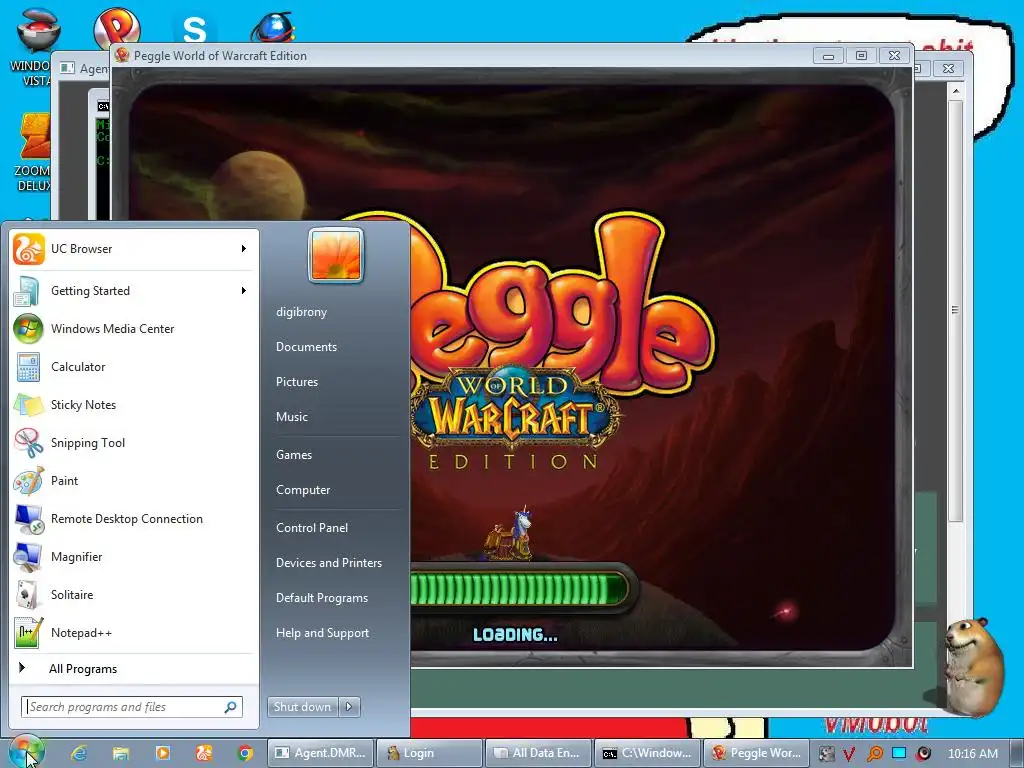The height and width of the screenshot is (768, 1024).
Task: Click the blue monitor tray icon
Action: (899, 753)
